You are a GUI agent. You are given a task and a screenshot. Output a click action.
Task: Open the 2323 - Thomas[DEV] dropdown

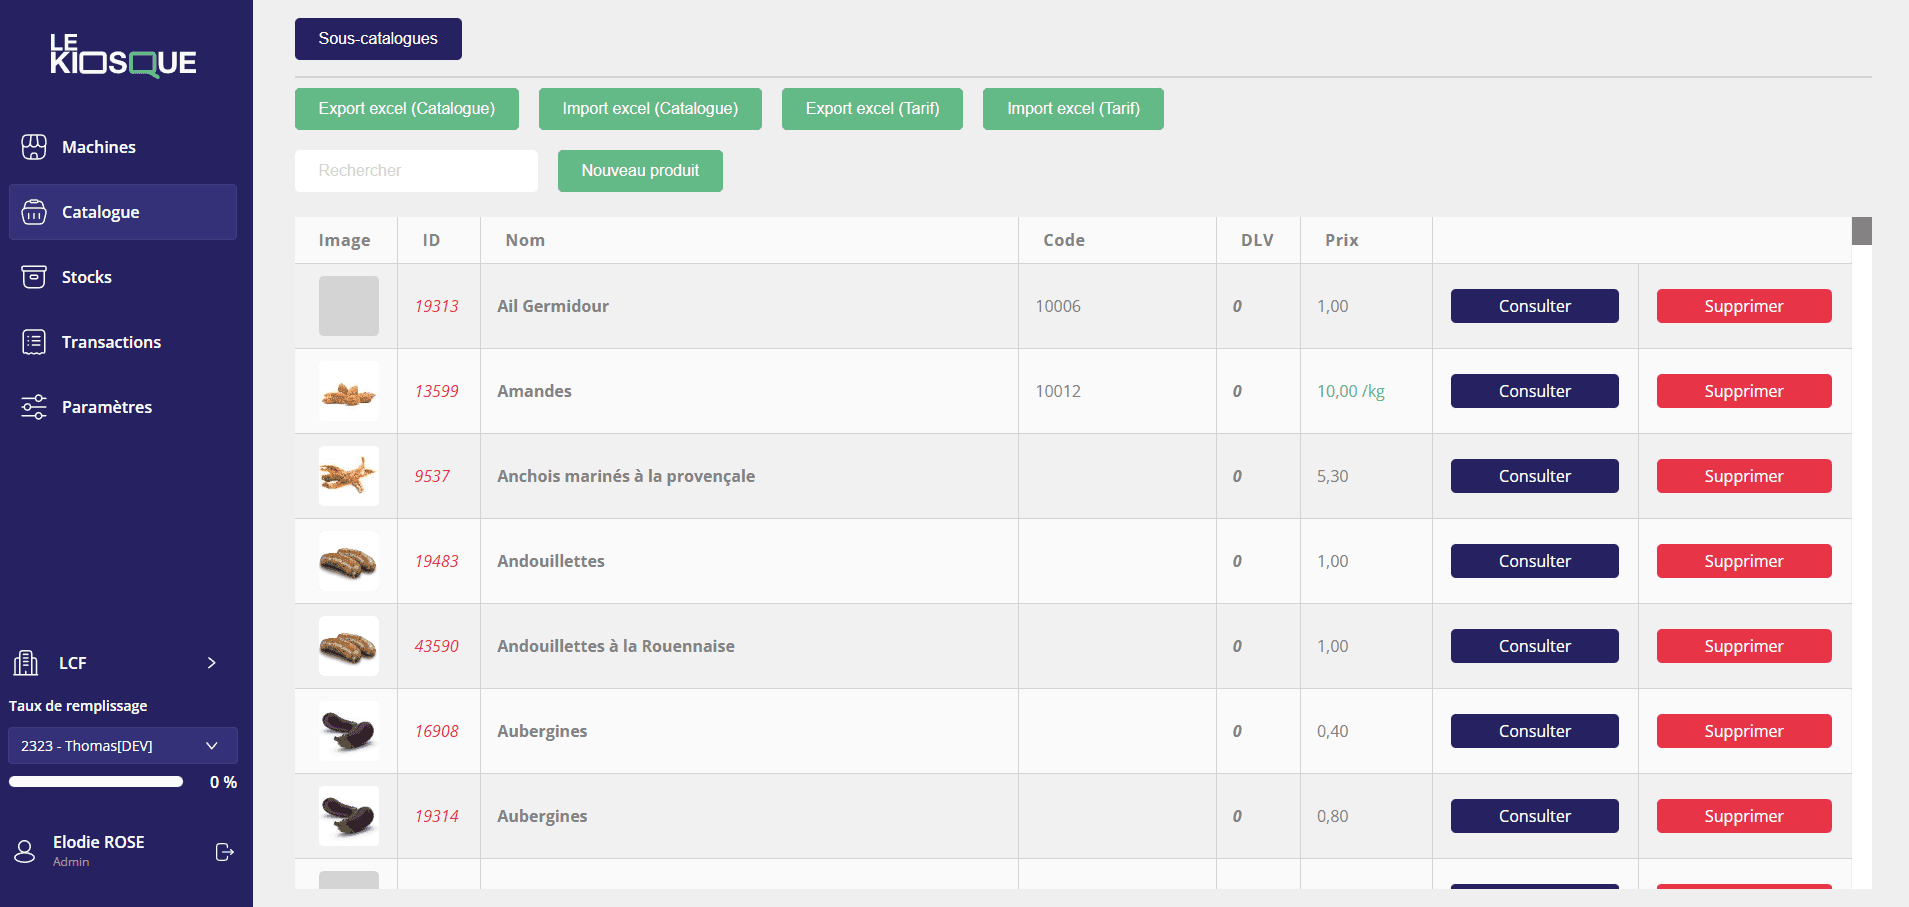point(123,746)
